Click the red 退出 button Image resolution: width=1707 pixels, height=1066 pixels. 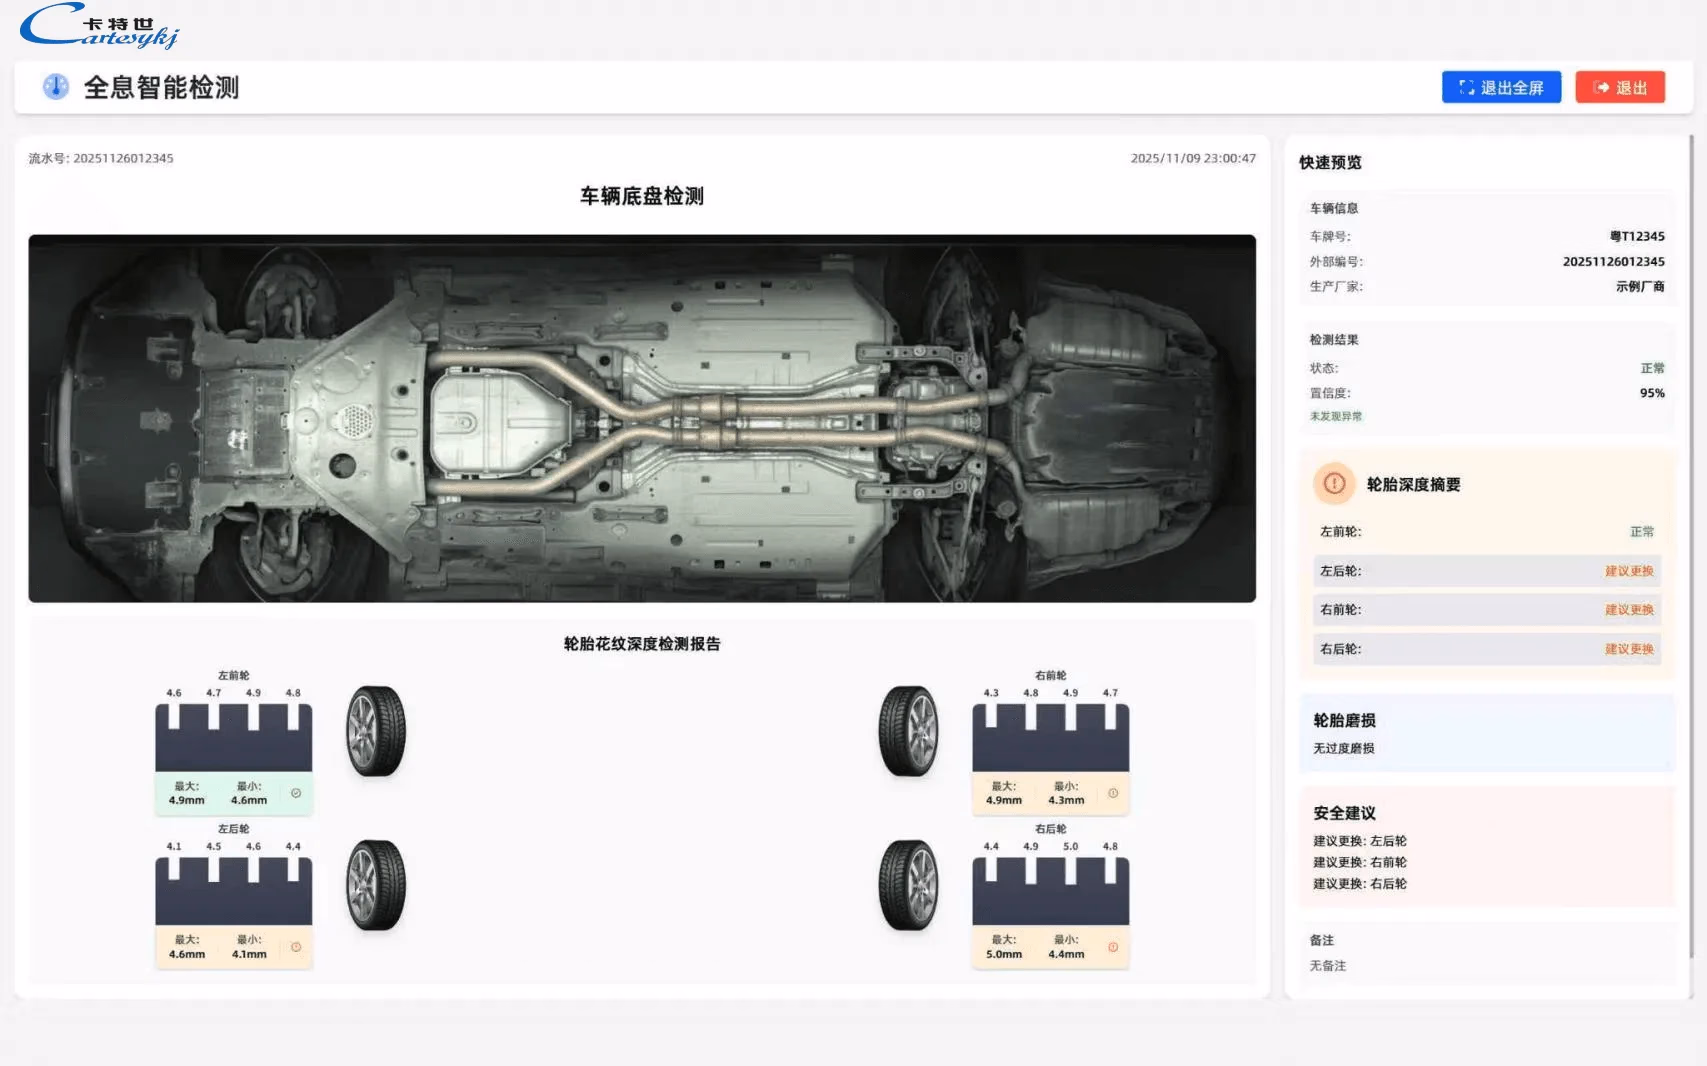point(1620,87)
